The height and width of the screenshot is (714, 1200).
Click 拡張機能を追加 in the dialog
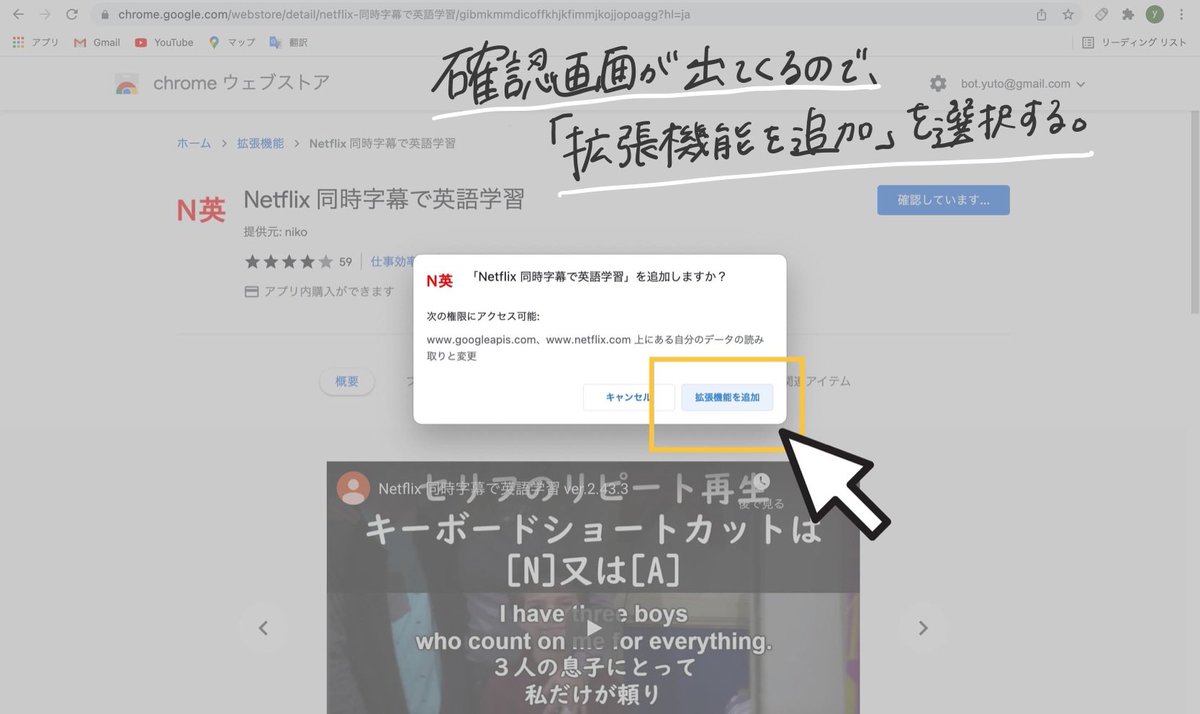coord(727,397)
